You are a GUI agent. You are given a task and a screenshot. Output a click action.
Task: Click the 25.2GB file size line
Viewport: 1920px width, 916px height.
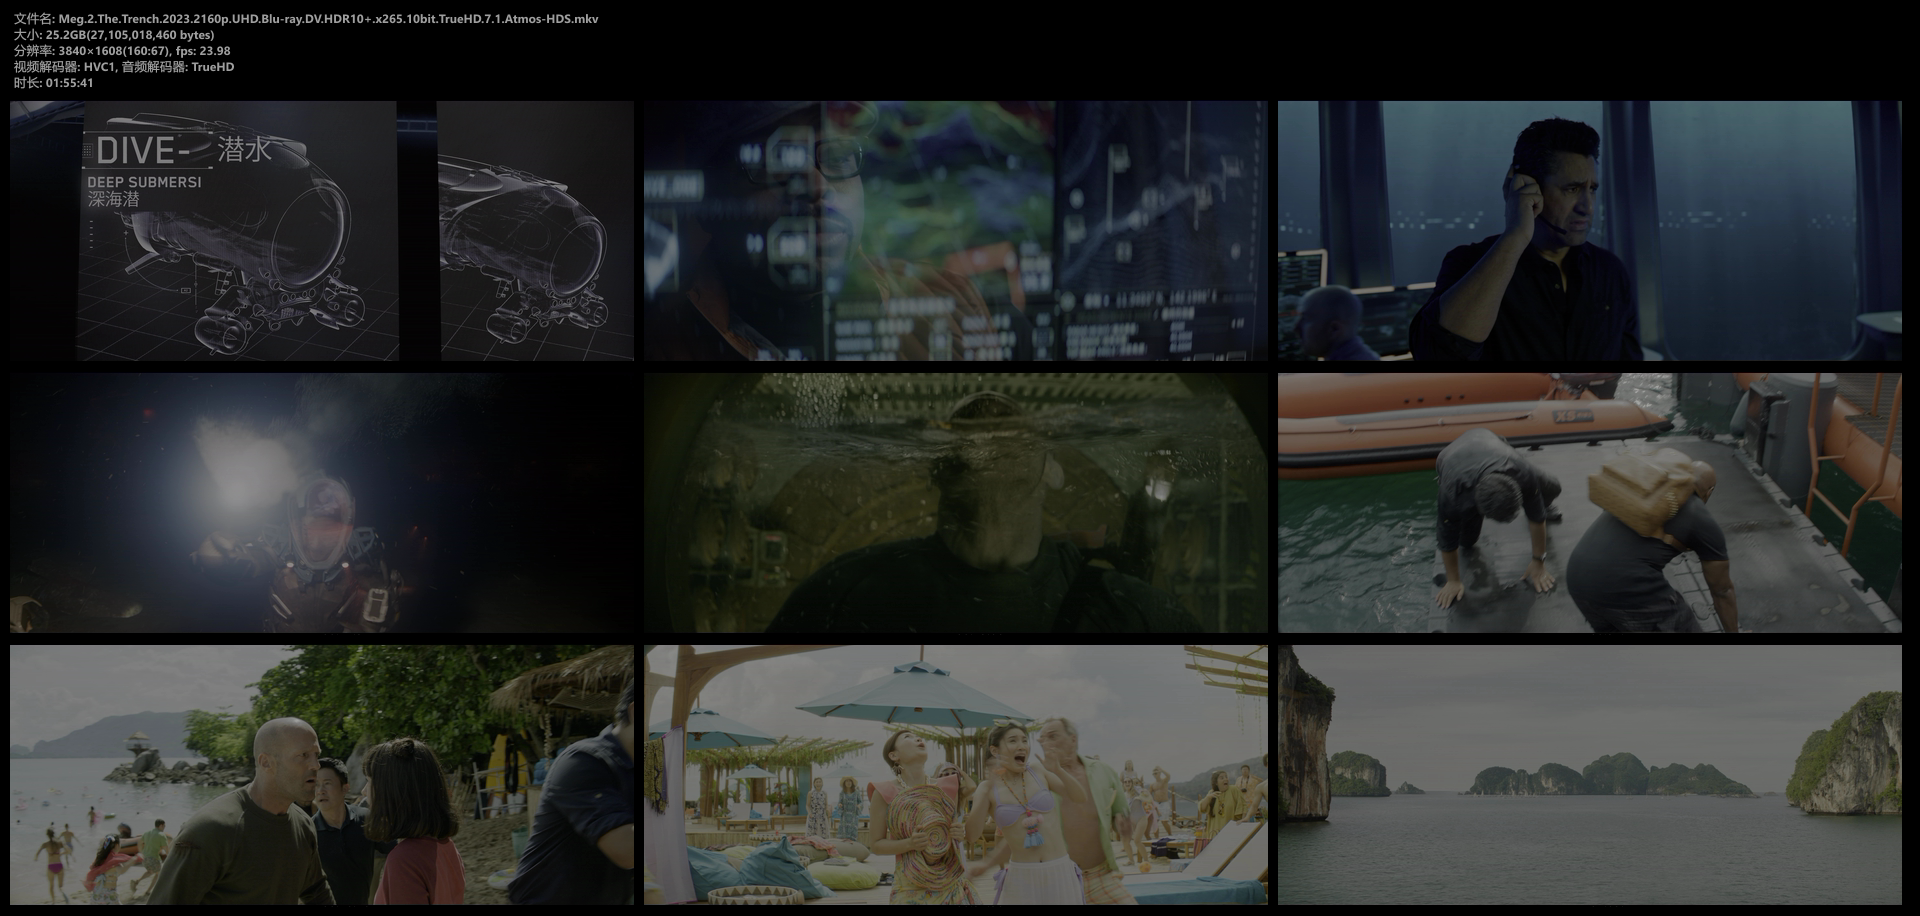point(114,35)
